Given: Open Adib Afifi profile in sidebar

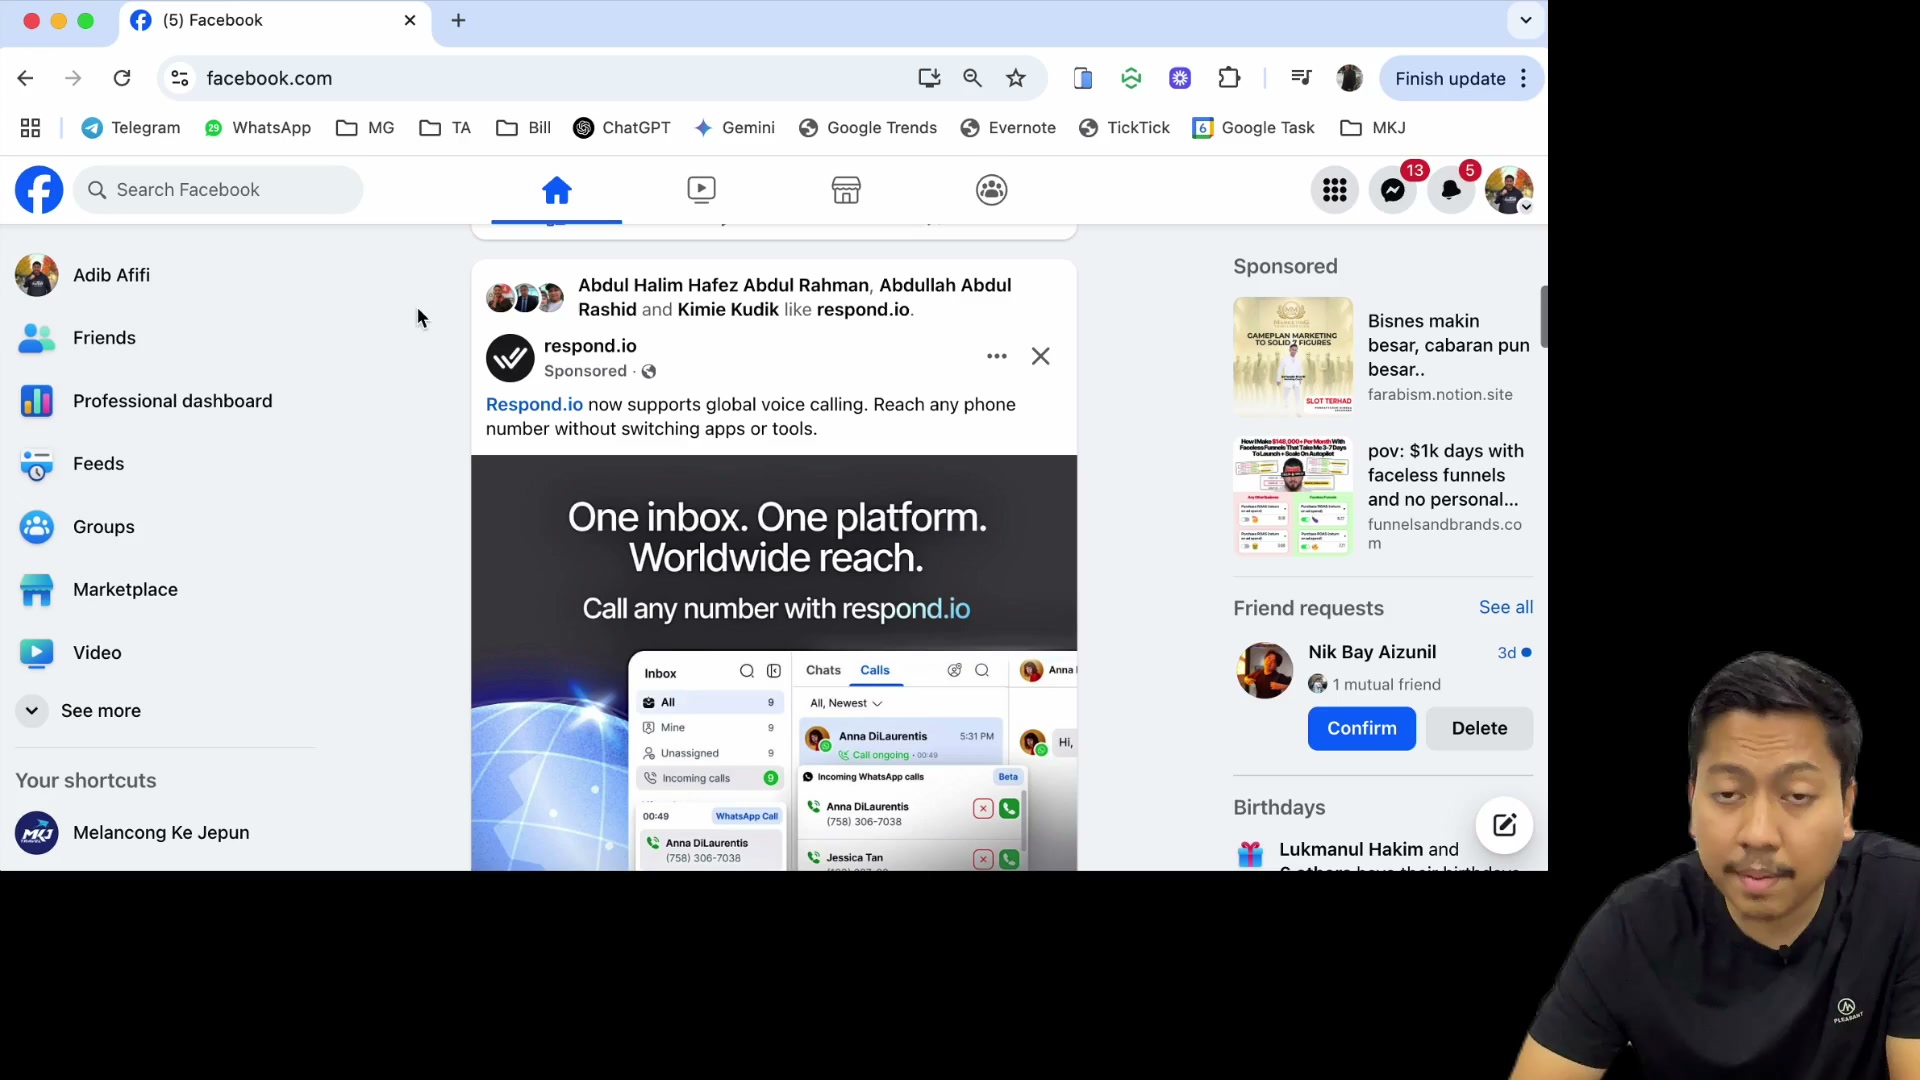Looking at the screenshot, I should [x=165, y=275].
